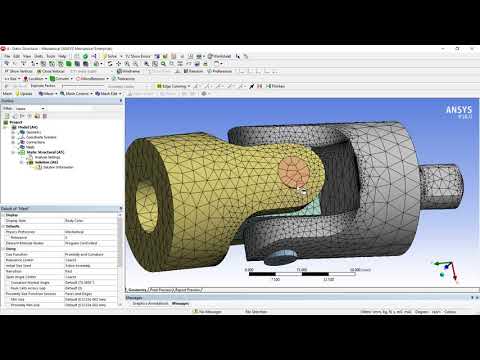Click Random colors button
The image size is (480, 360).
(193, 71)
